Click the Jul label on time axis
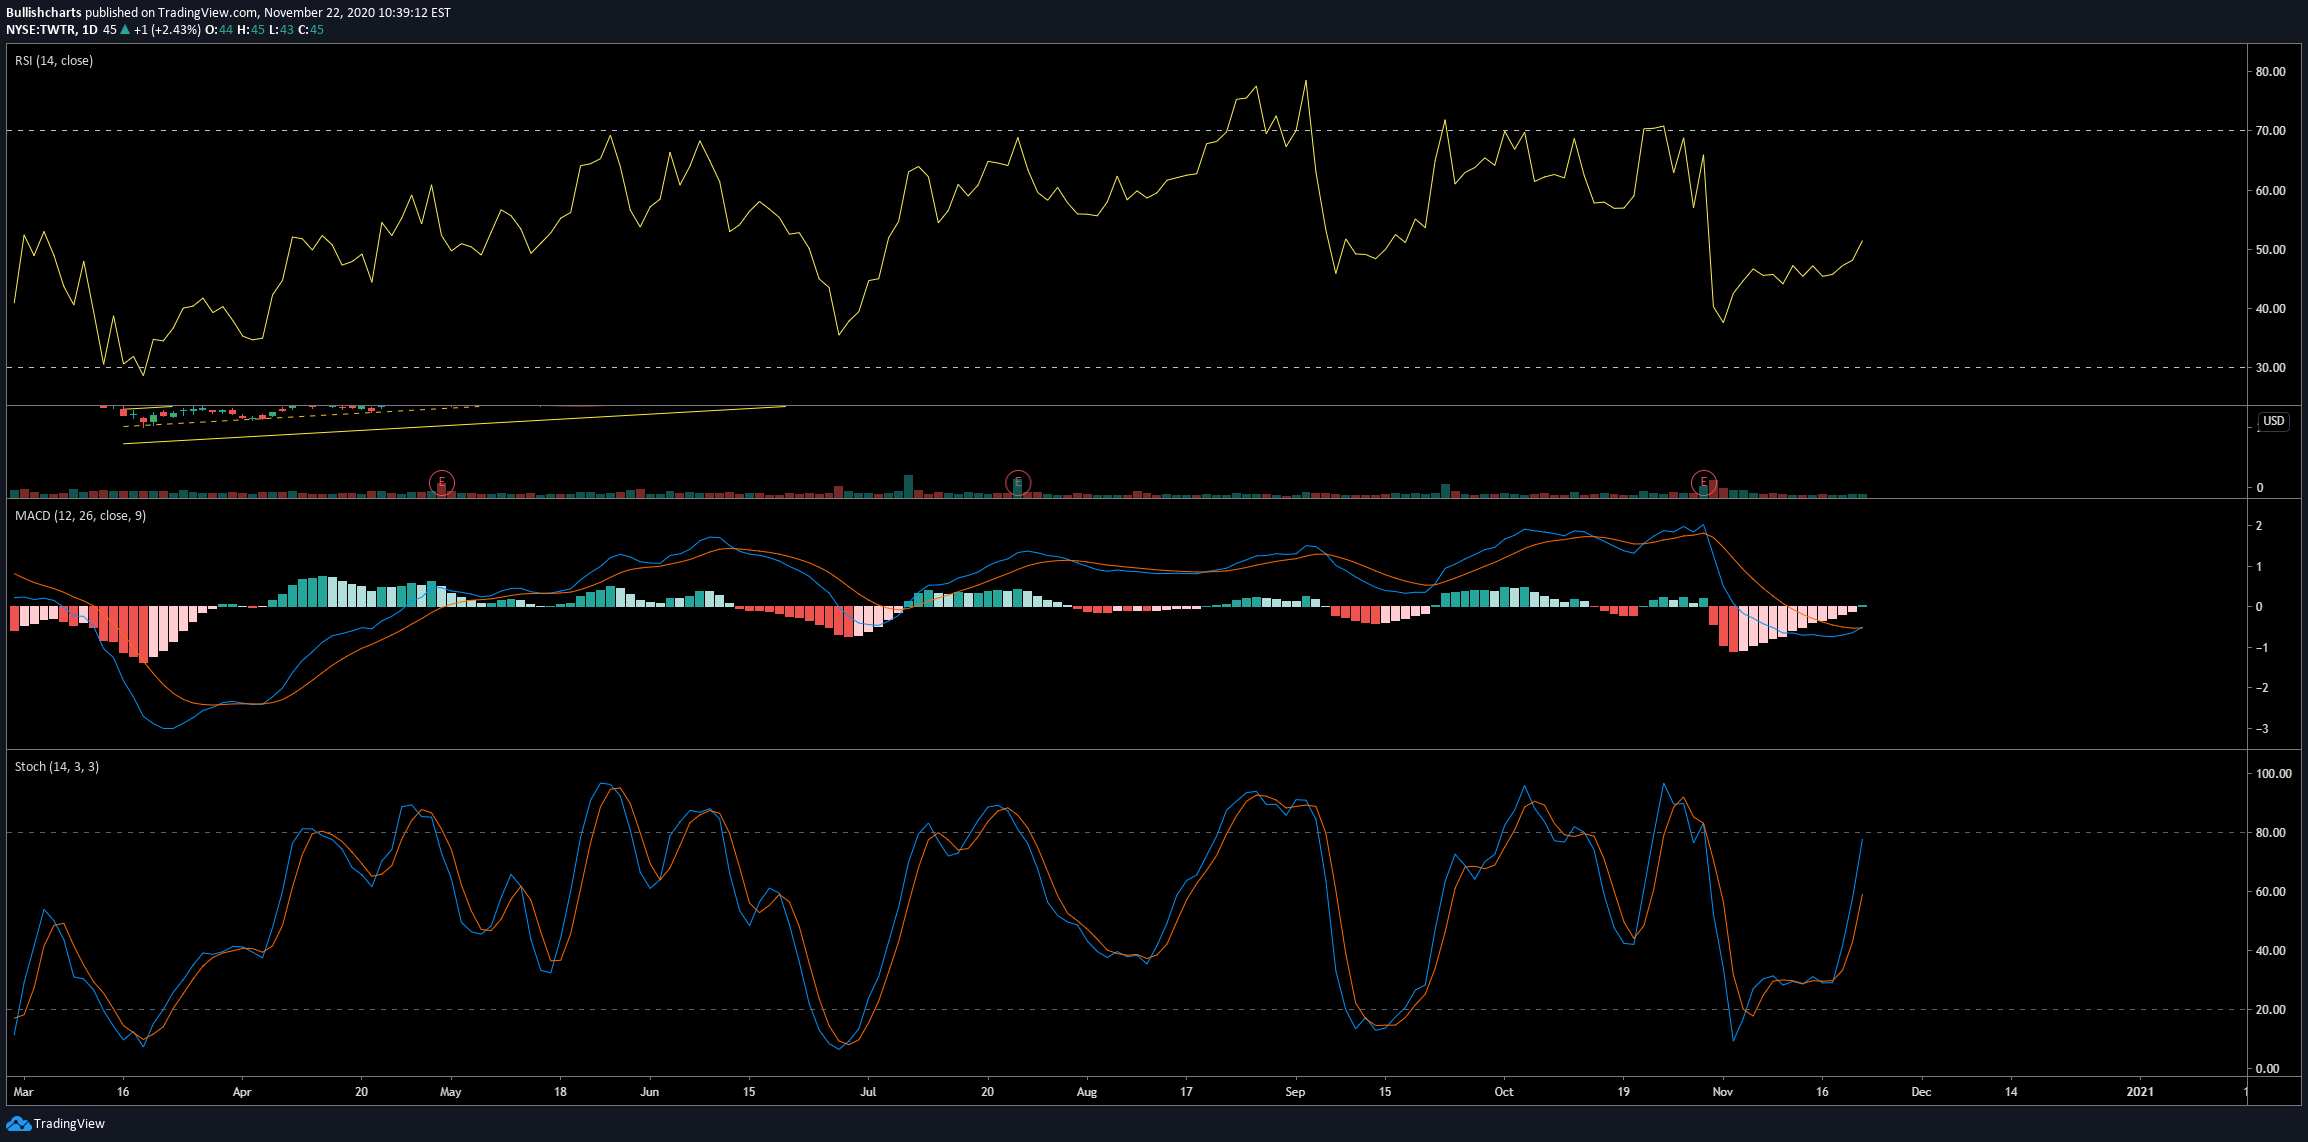Screen dimensions: 2308x1142 click(x=868, y=1092)
